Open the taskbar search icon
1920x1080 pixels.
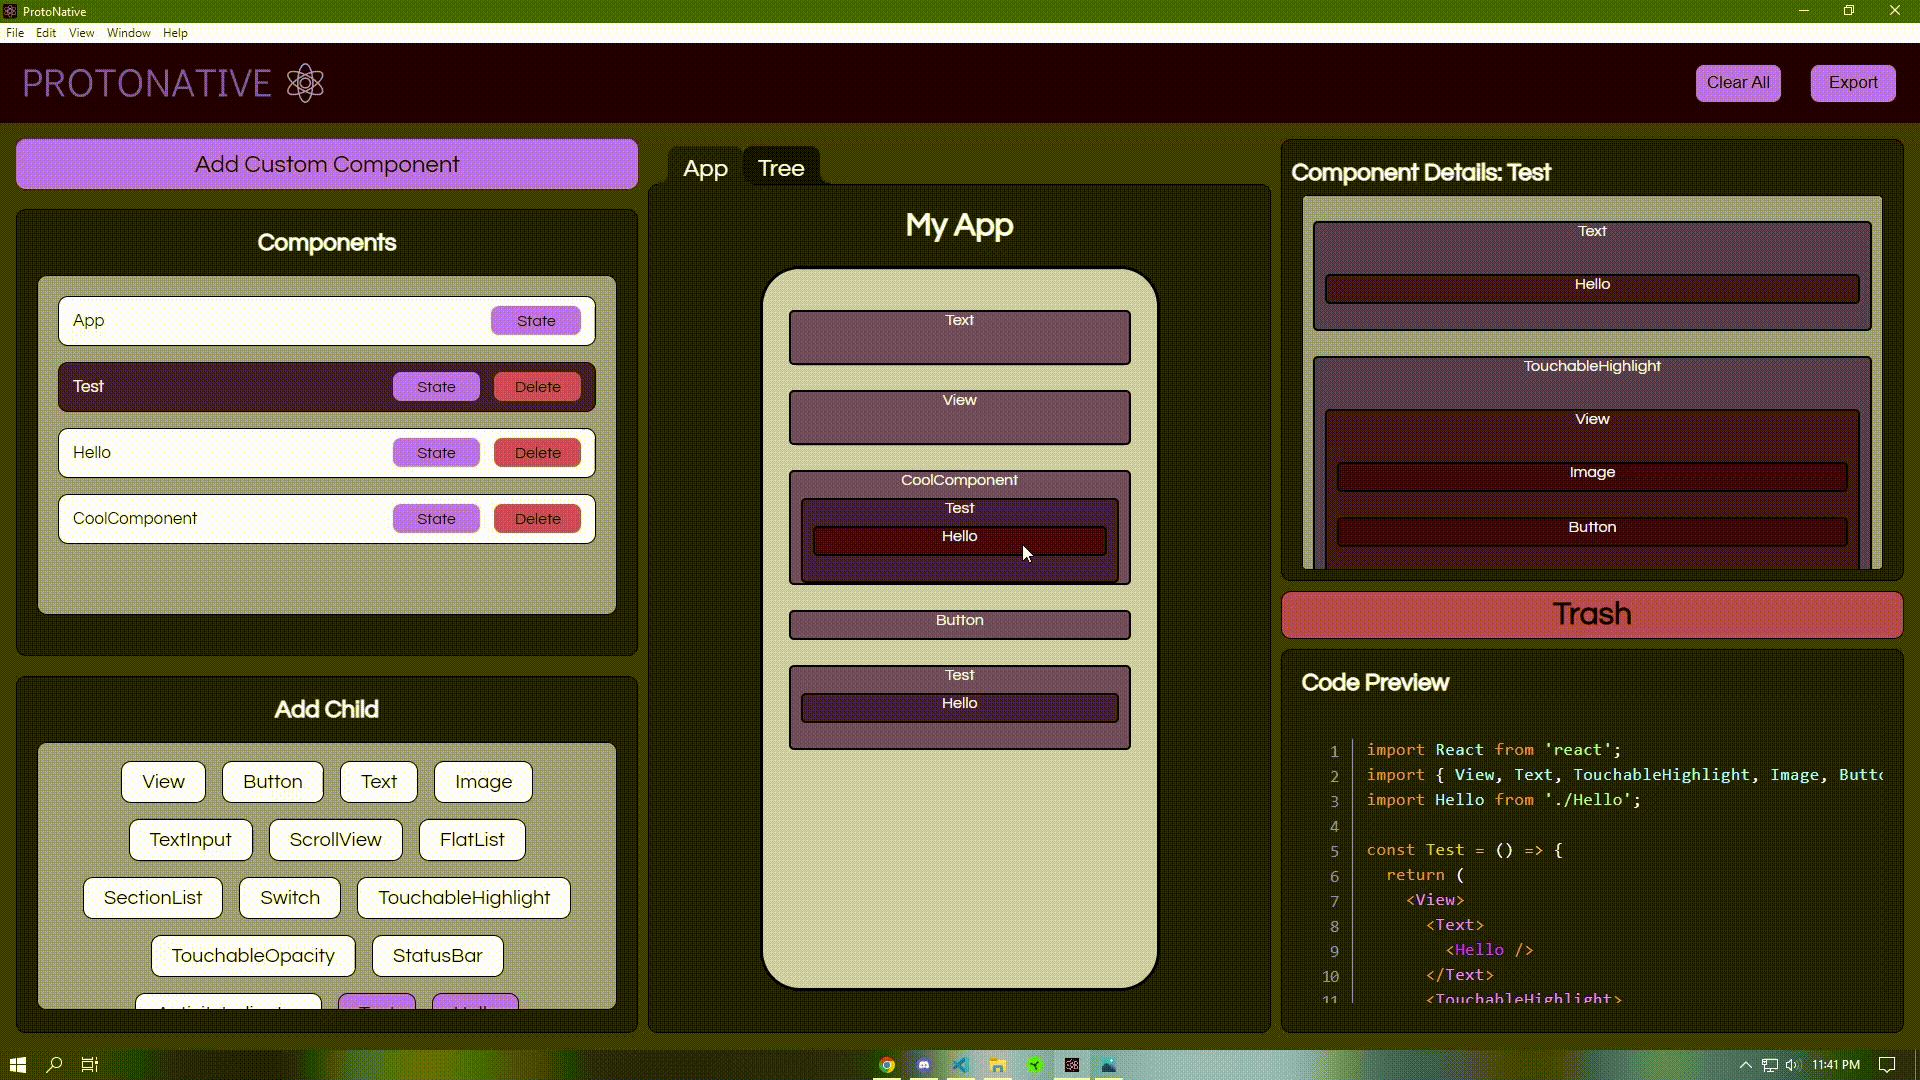tap(54, 1065)
